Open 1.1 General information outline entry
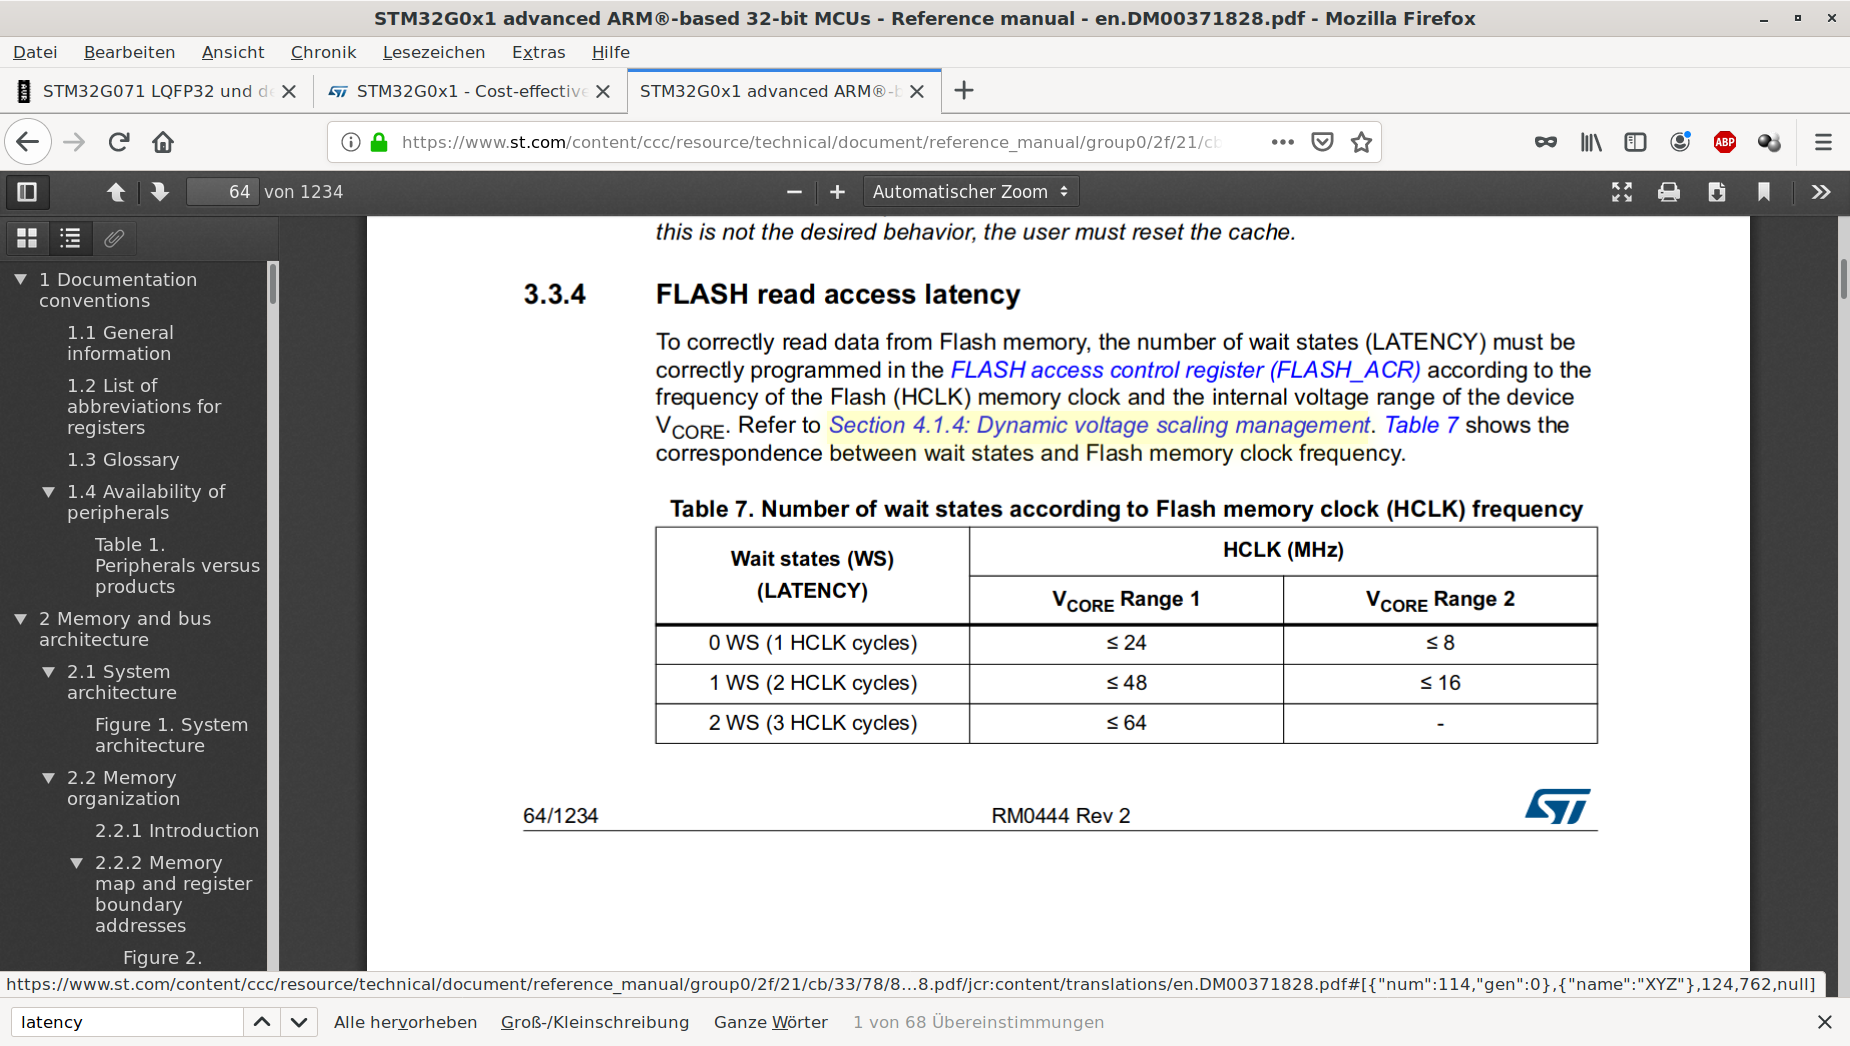Viewport: 1850px width, 1046px height. 120,343
